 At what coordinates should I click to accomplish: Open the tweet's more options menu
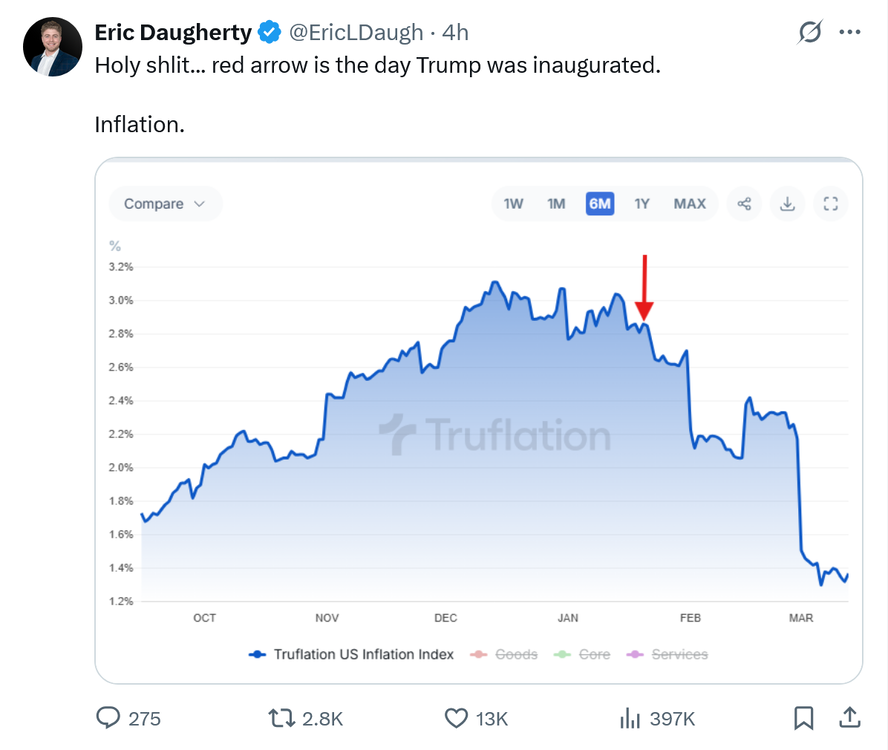849,33
